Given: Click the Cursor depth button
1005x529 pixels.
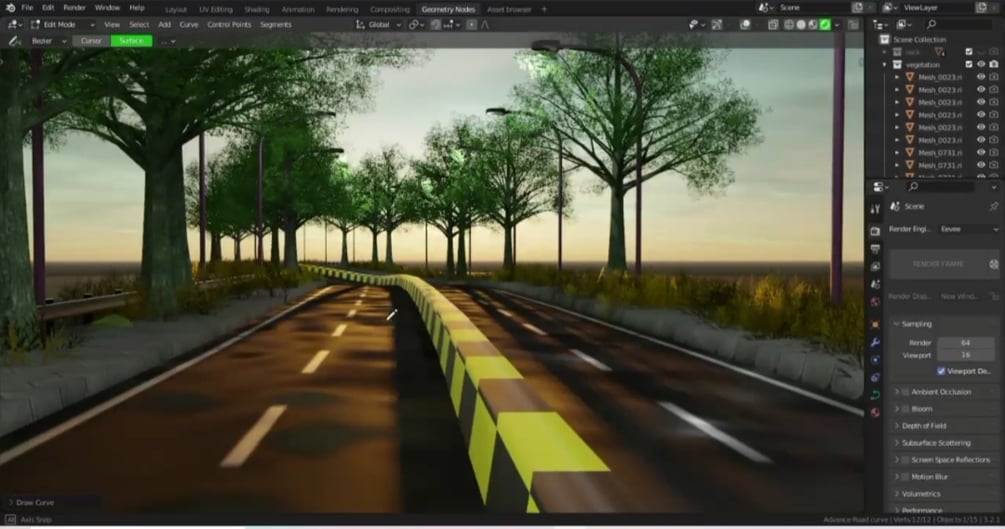Looking at the screenshot, I should click(x=91, y=41).
